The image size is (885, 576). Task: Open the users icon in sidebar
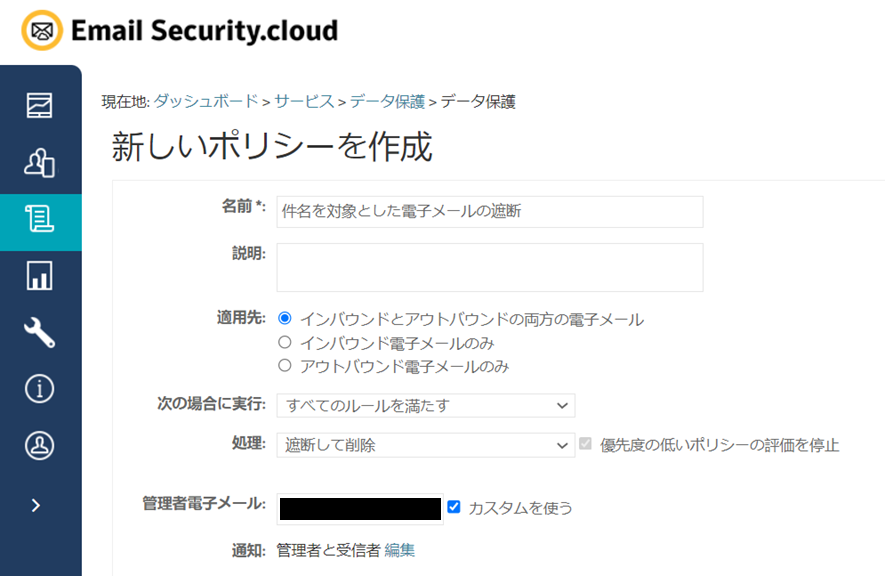[39, 162]
